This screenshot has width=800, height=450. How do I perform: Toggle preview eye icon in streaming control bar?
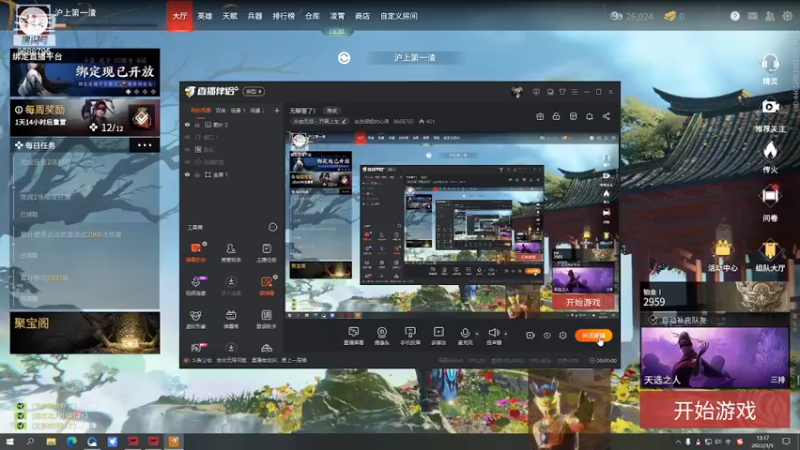(x=546, y=335)
